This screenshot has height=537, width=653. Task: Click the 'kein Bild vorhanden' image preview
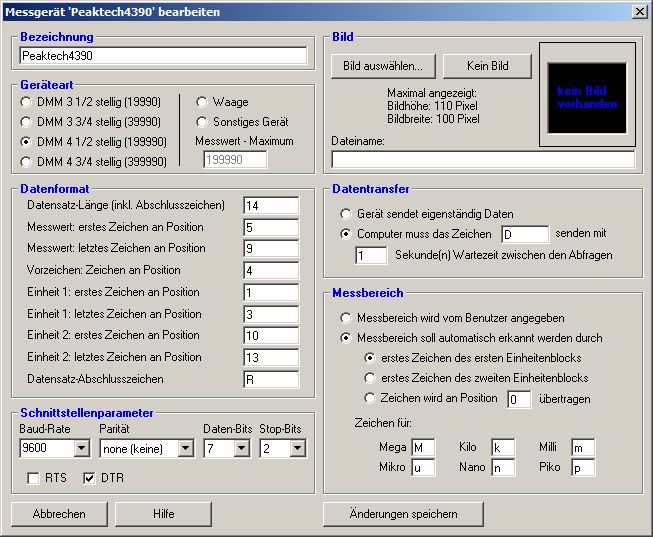point(587,97)
